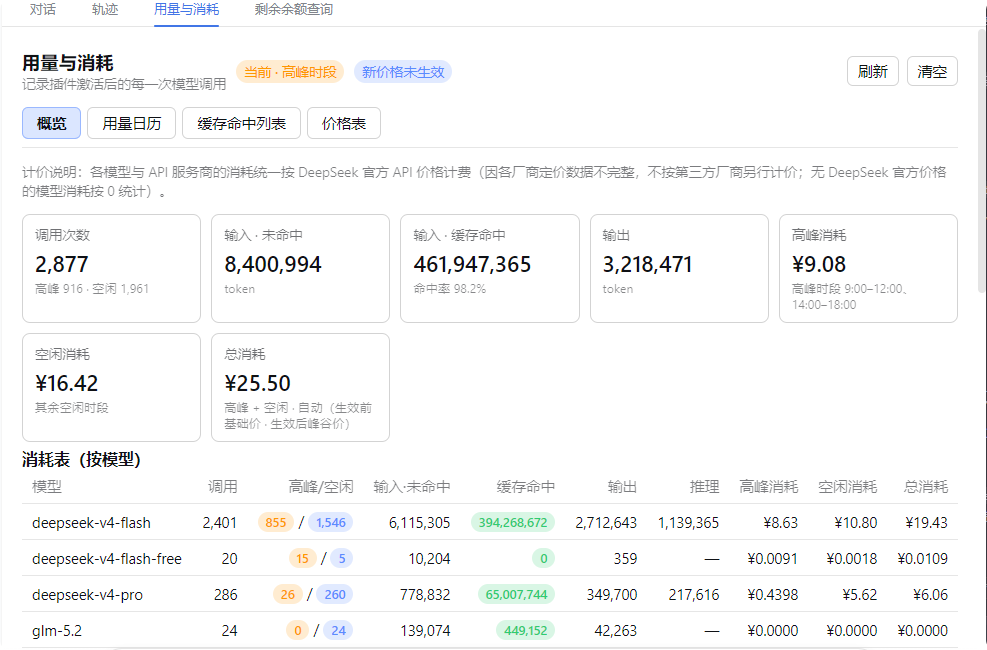Click the 缓存命中 column header
Screen dimensions: 987x650
point(525,486)
